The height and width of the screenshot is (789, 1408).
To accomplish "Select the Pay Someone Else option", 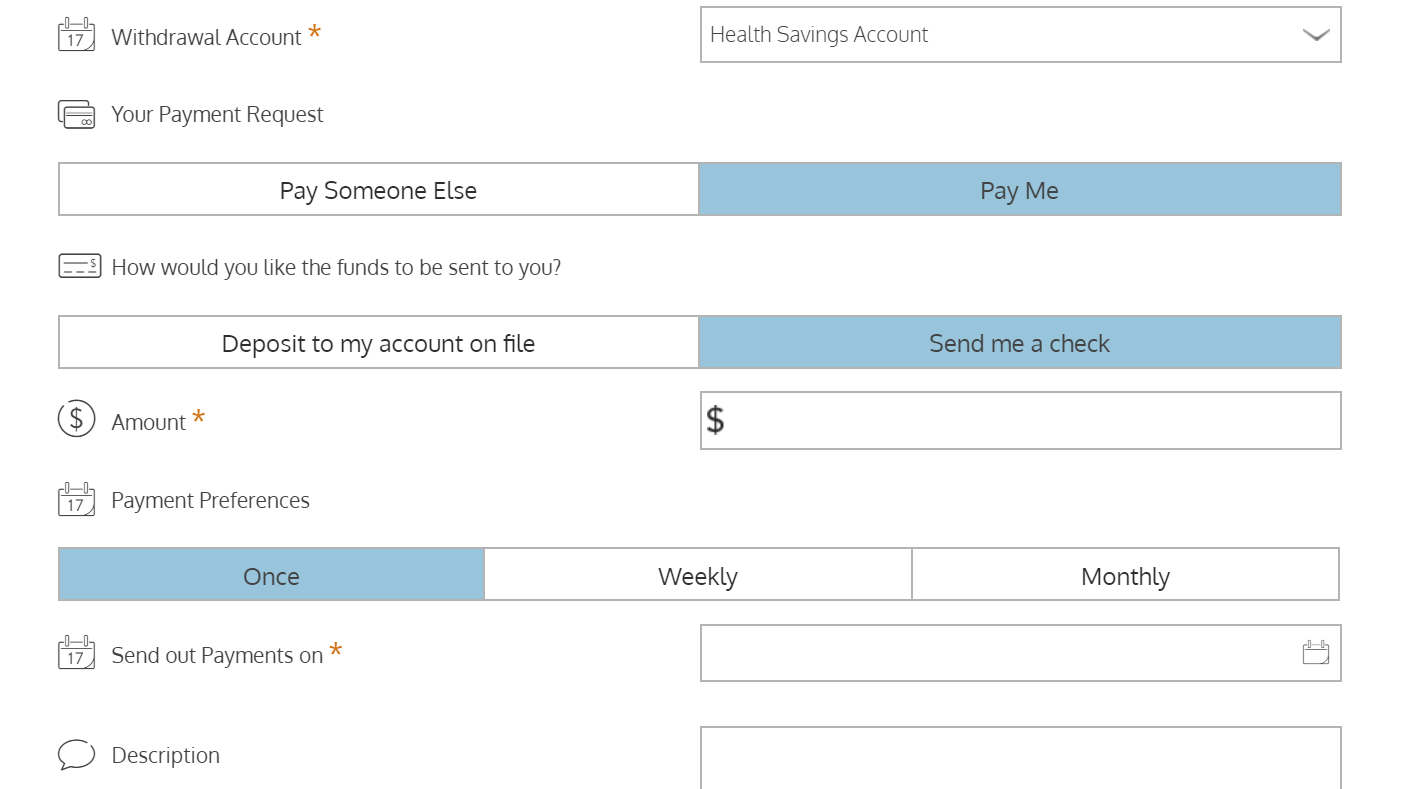I will coord(378,190).
